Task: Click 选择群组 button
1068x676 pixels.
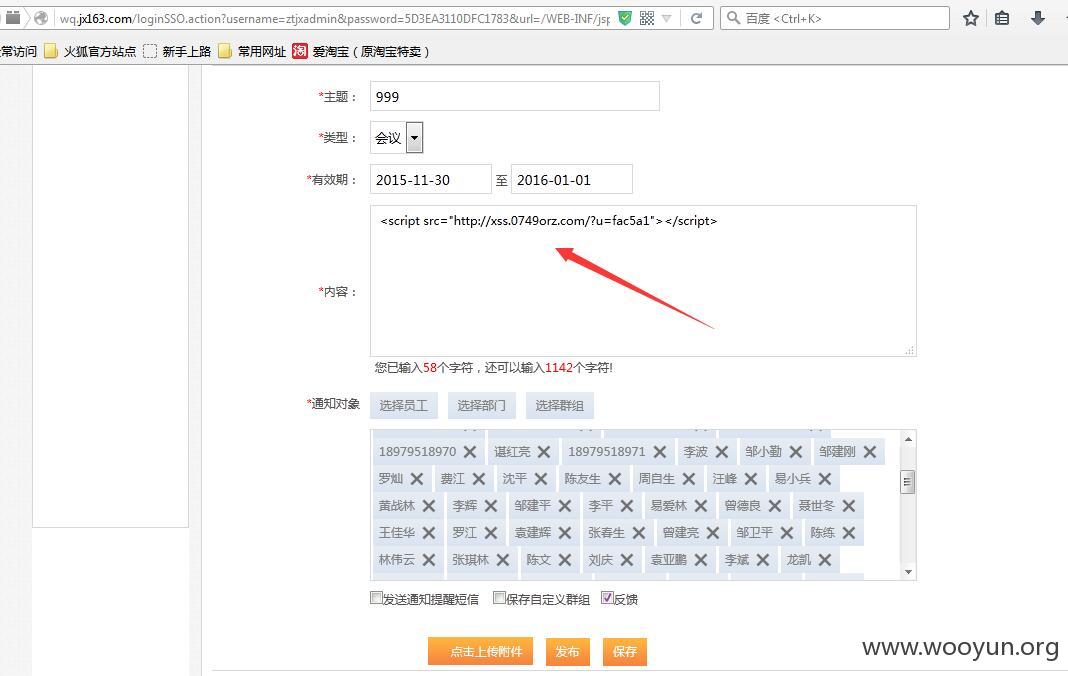Action: tap(559, 405)
